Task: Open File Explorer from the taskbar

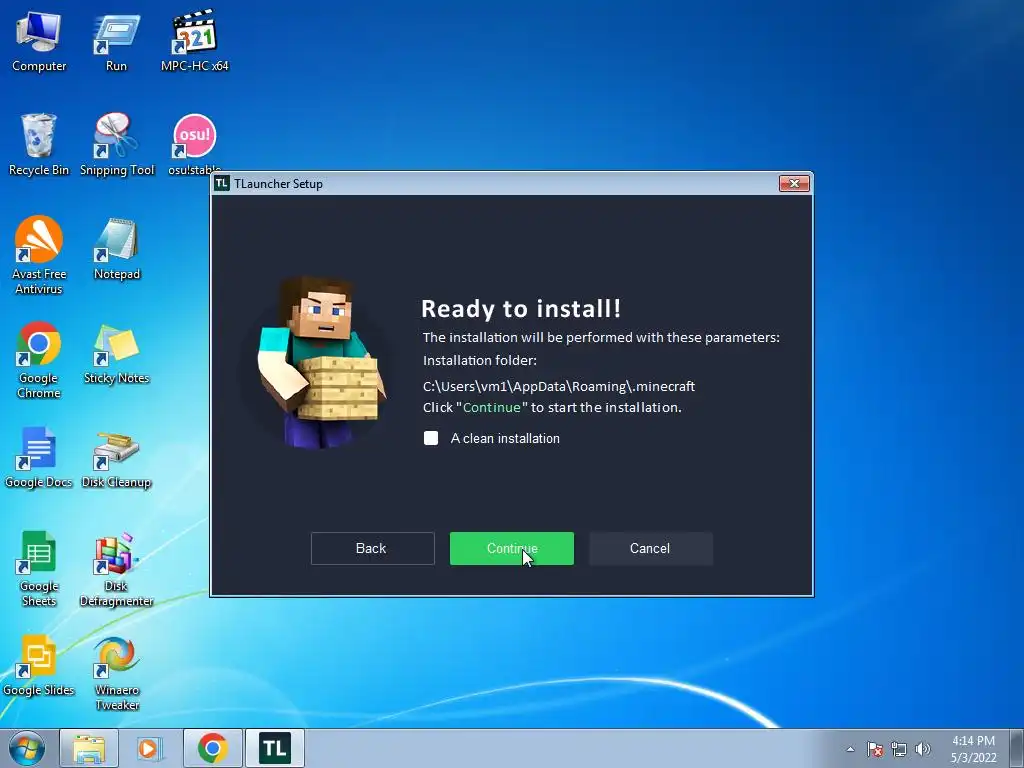Action: point(89,748)
